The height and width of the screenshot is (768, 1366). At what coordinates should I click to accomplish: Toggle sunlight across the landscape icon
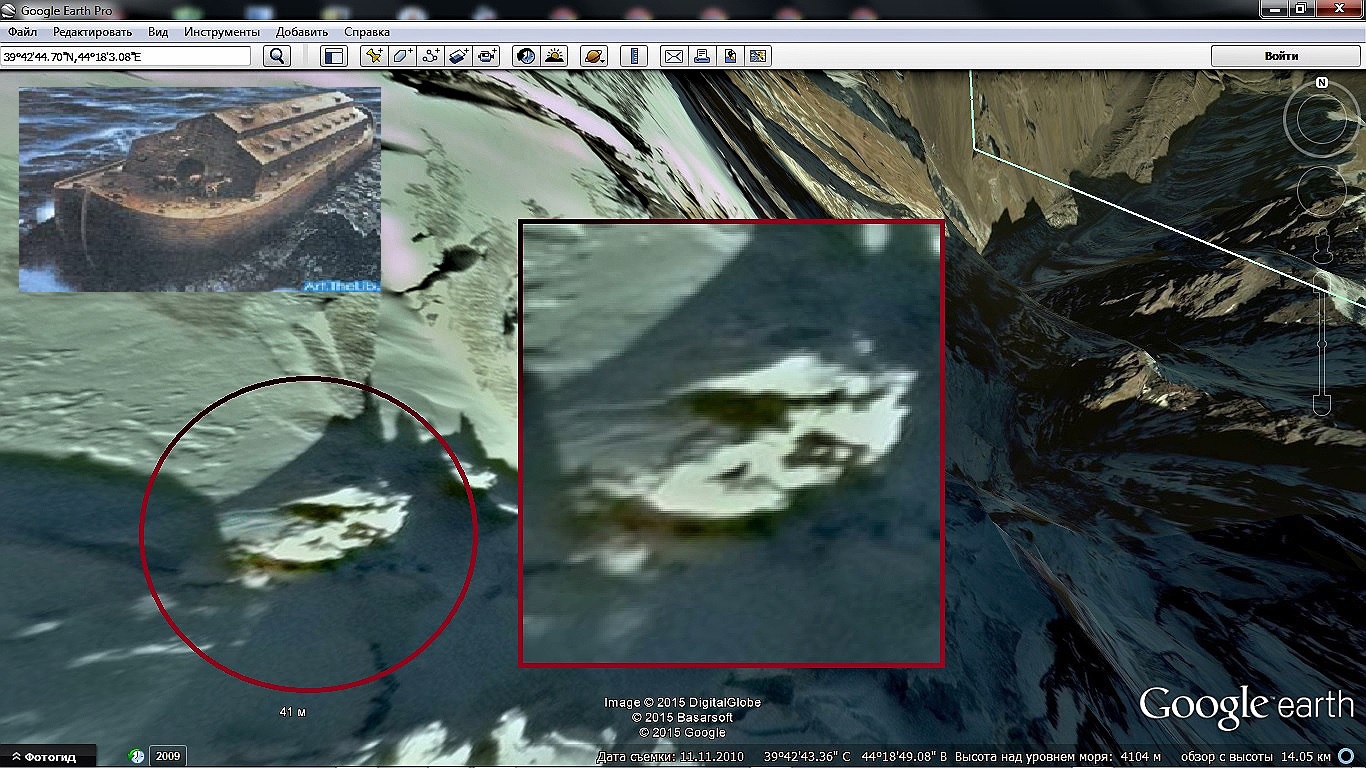(554, 56)
